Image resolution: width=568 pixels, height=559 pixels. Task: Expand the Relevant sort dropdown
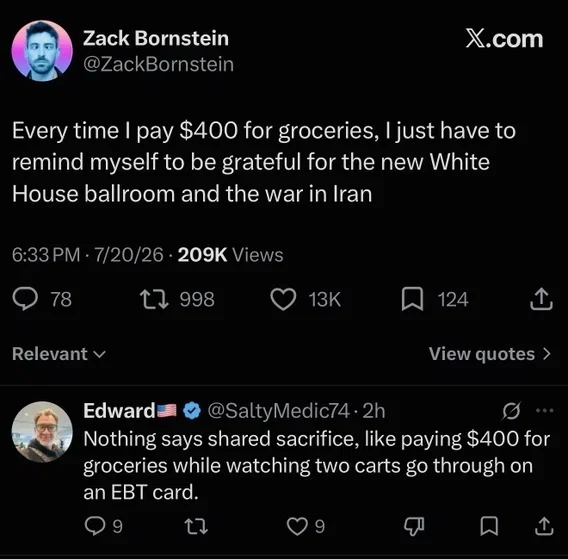[x=59, y=354]
